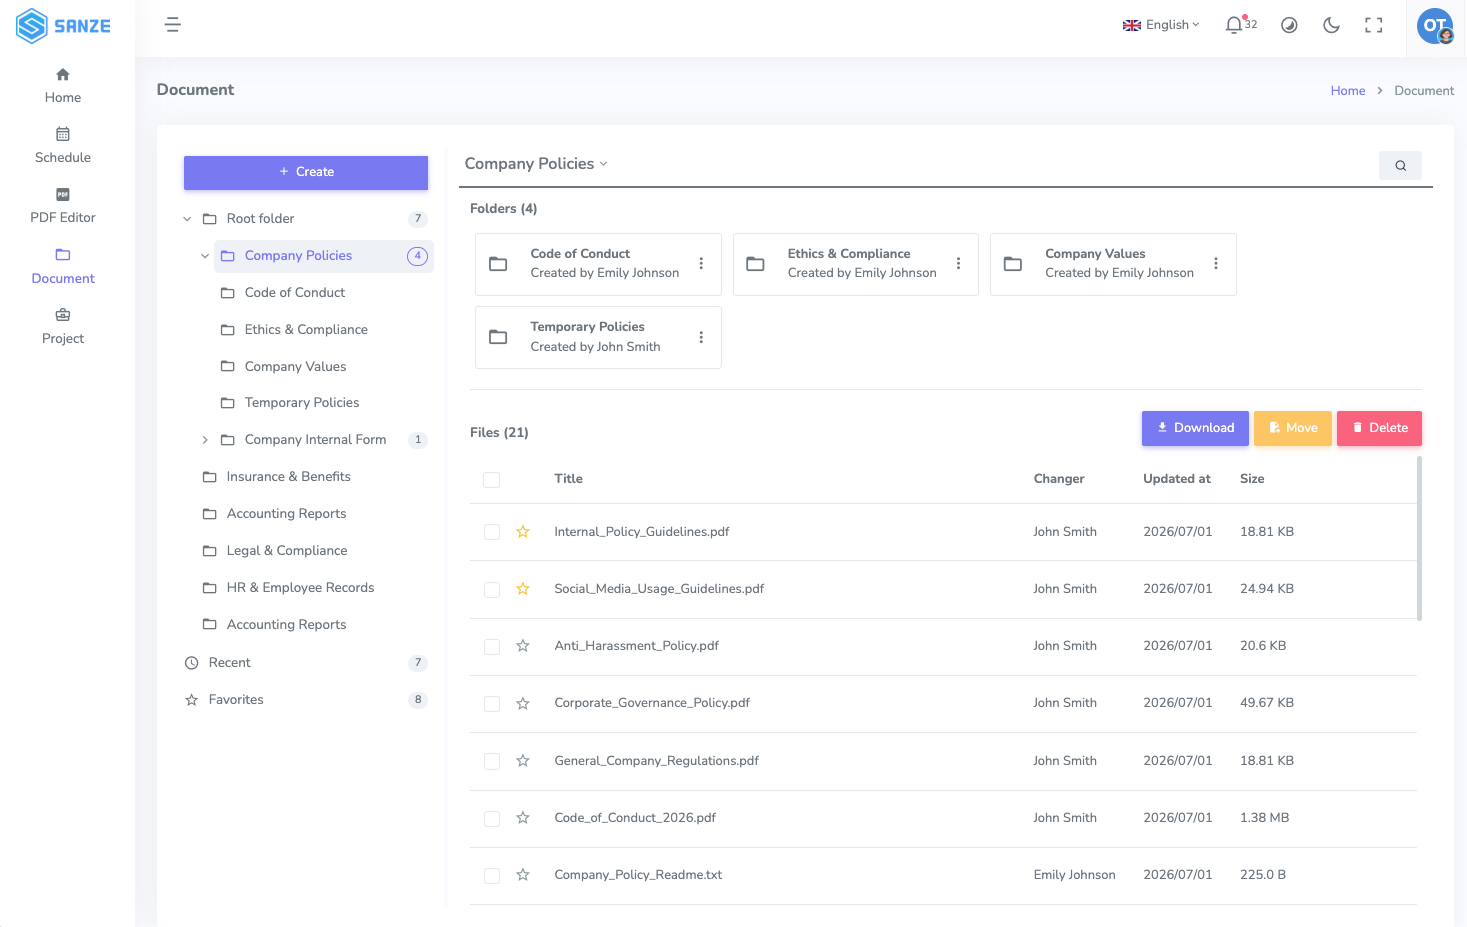Select Ethics & Compliance in folder tree
This screenshot has width=1467, height=927.
click(x=306, y=330)
